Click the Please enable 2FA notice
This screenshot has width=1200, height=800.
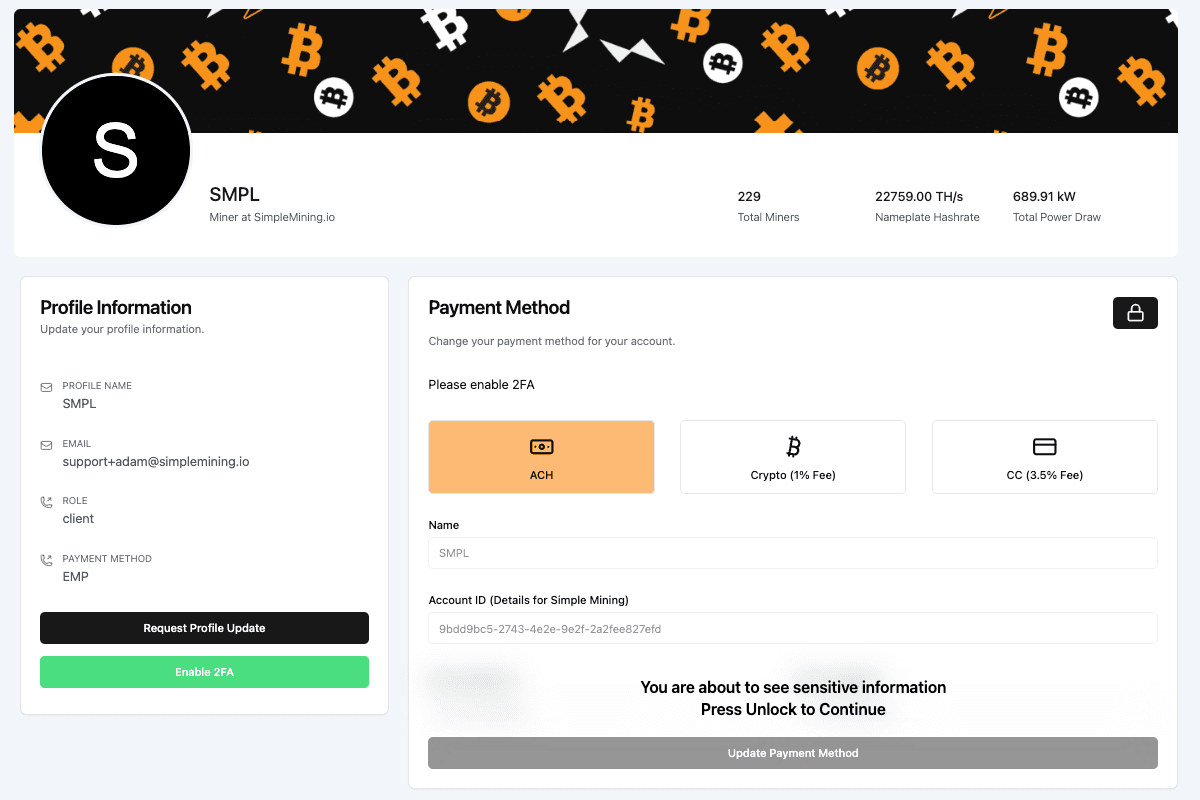tap(481, 385)
